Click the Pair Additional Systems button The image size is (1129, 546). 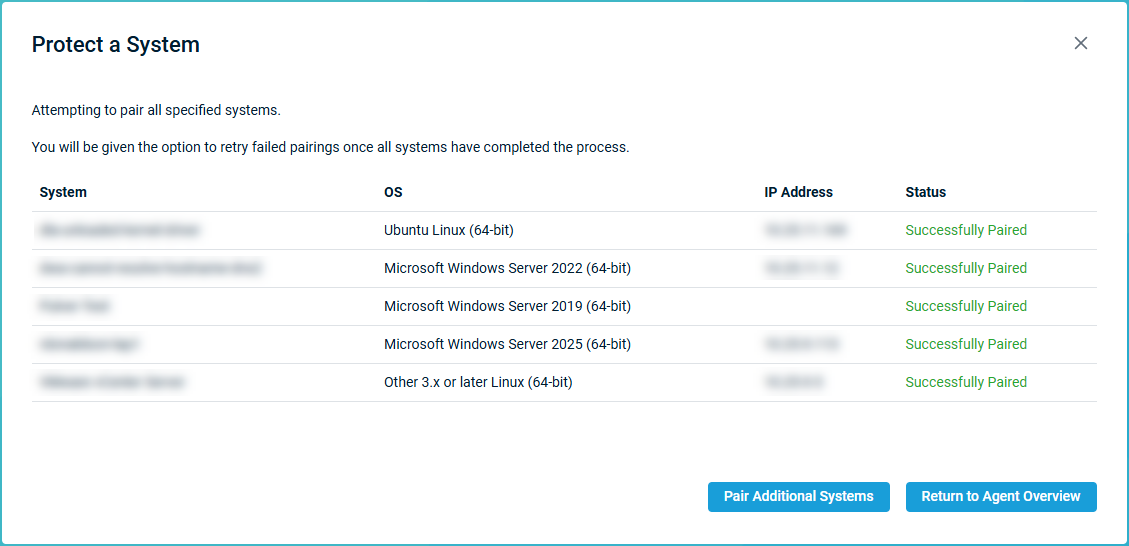tap(798, 497)
